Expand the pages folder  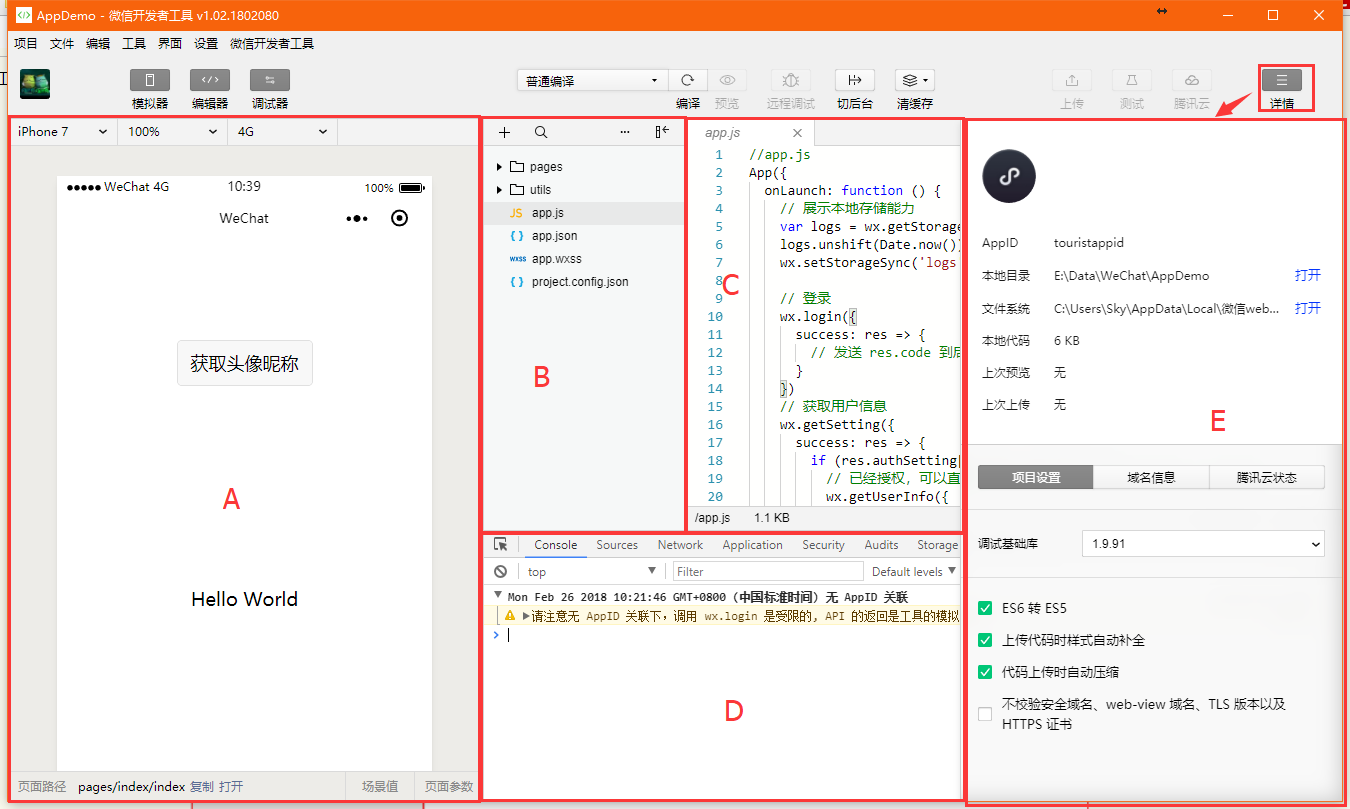500,167
